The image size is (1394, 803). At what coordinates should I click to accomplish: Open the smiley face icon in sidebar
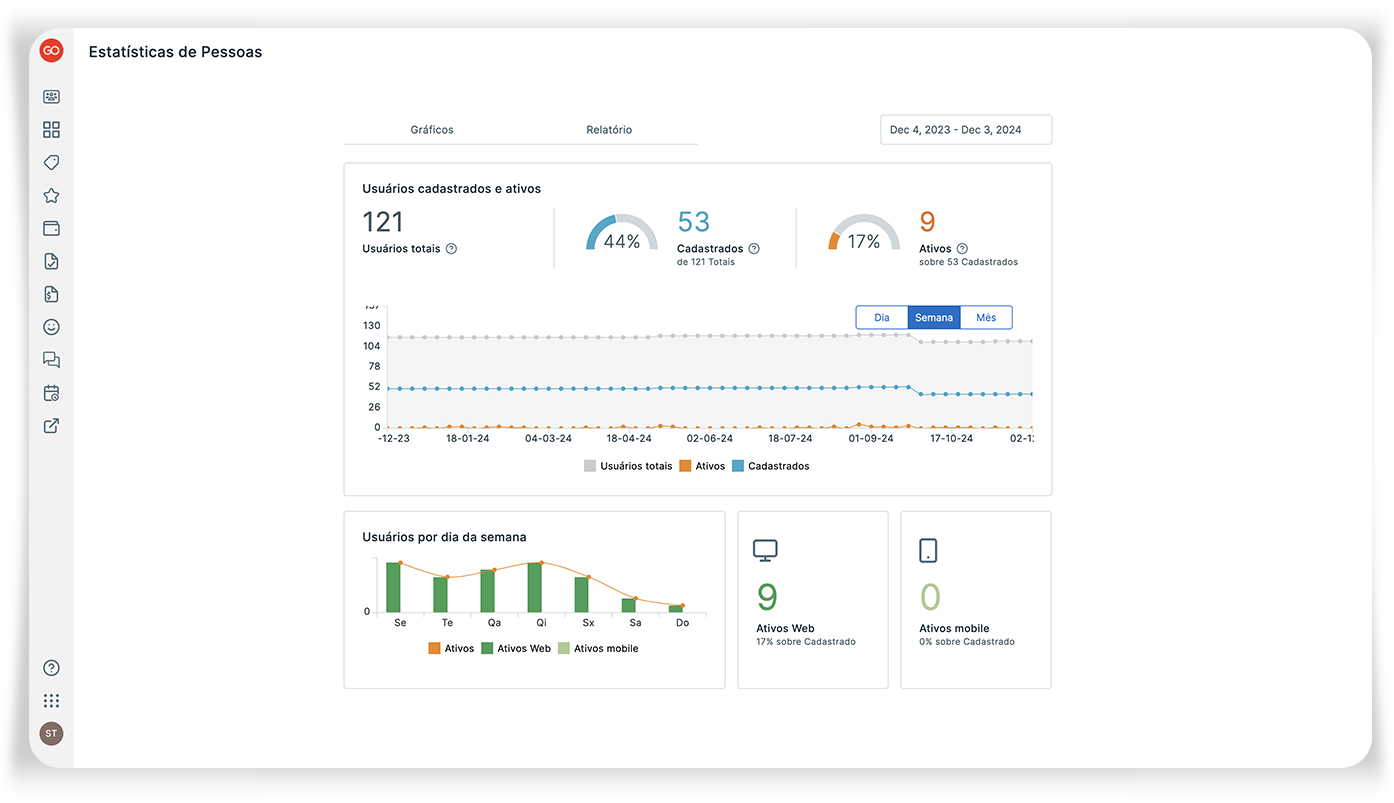coord(51,327)
